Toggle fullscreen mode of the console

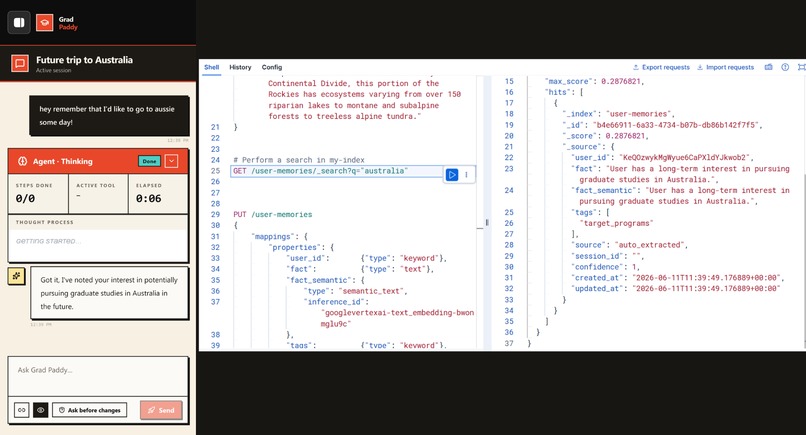click(801, 67)
